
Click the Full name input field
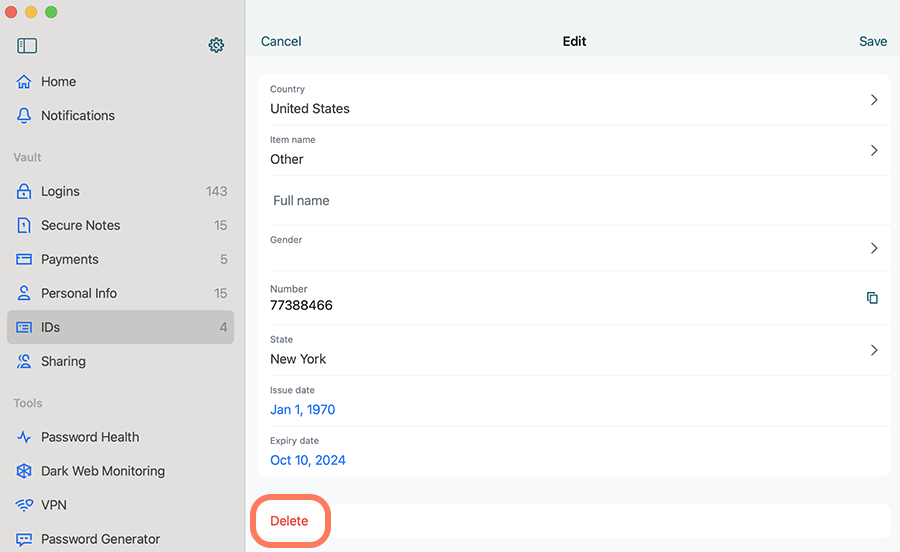574,201
